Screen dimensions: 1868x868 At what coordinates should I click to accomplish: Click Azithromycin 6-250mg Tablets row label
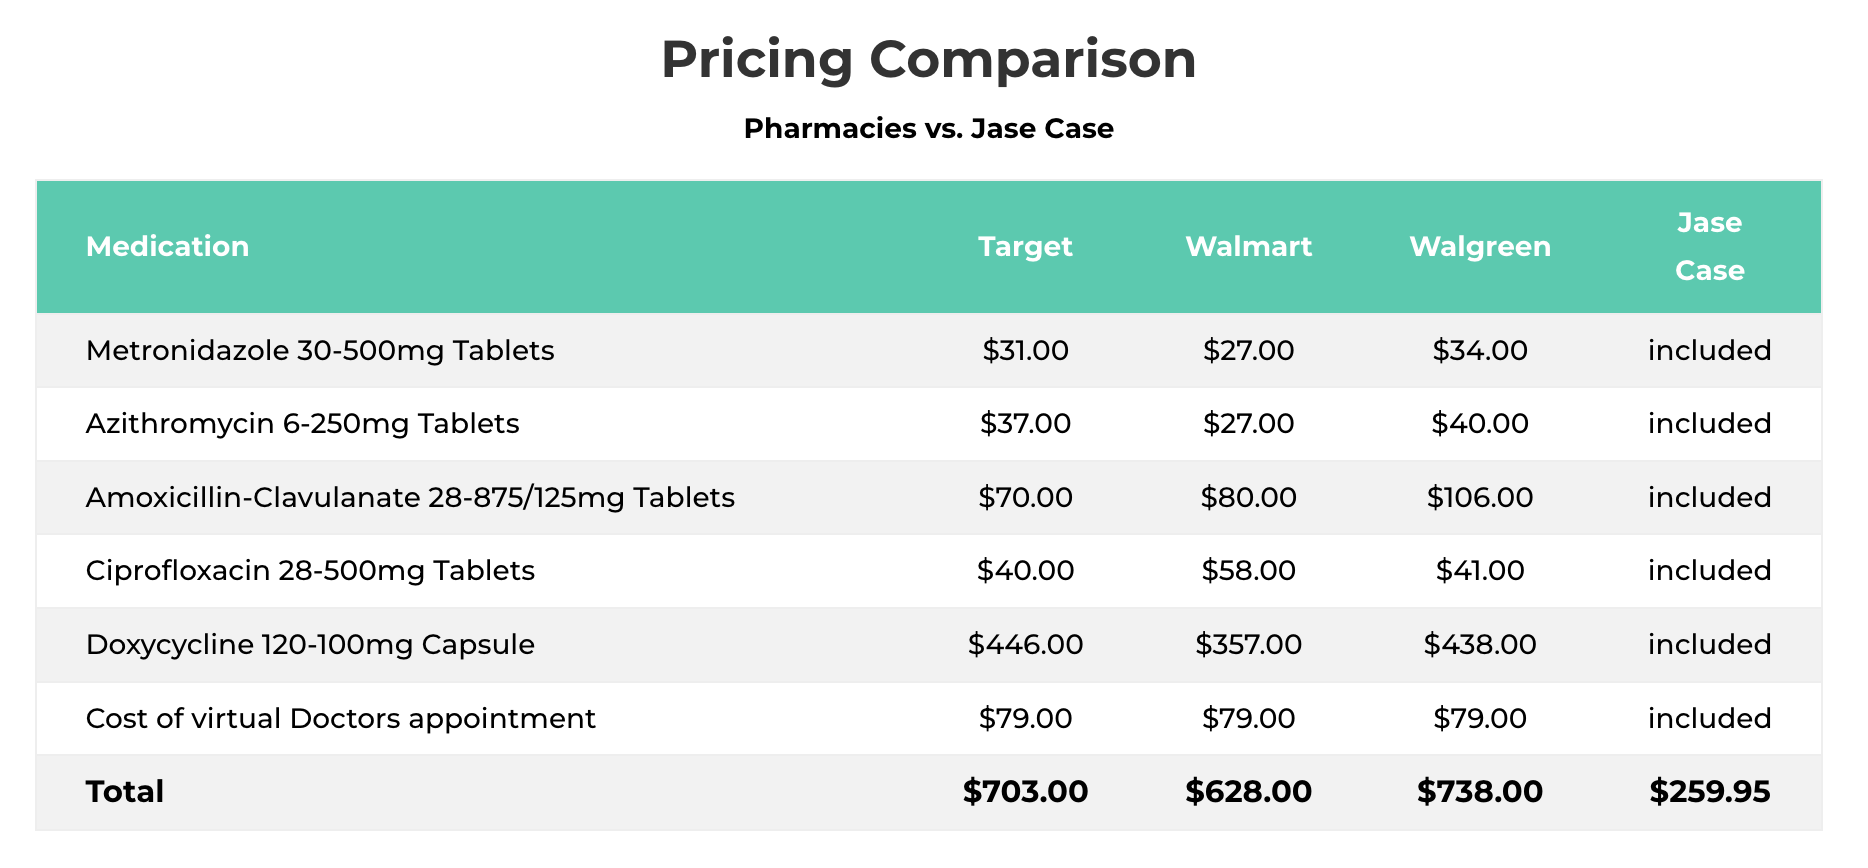[x=302, y=424]
